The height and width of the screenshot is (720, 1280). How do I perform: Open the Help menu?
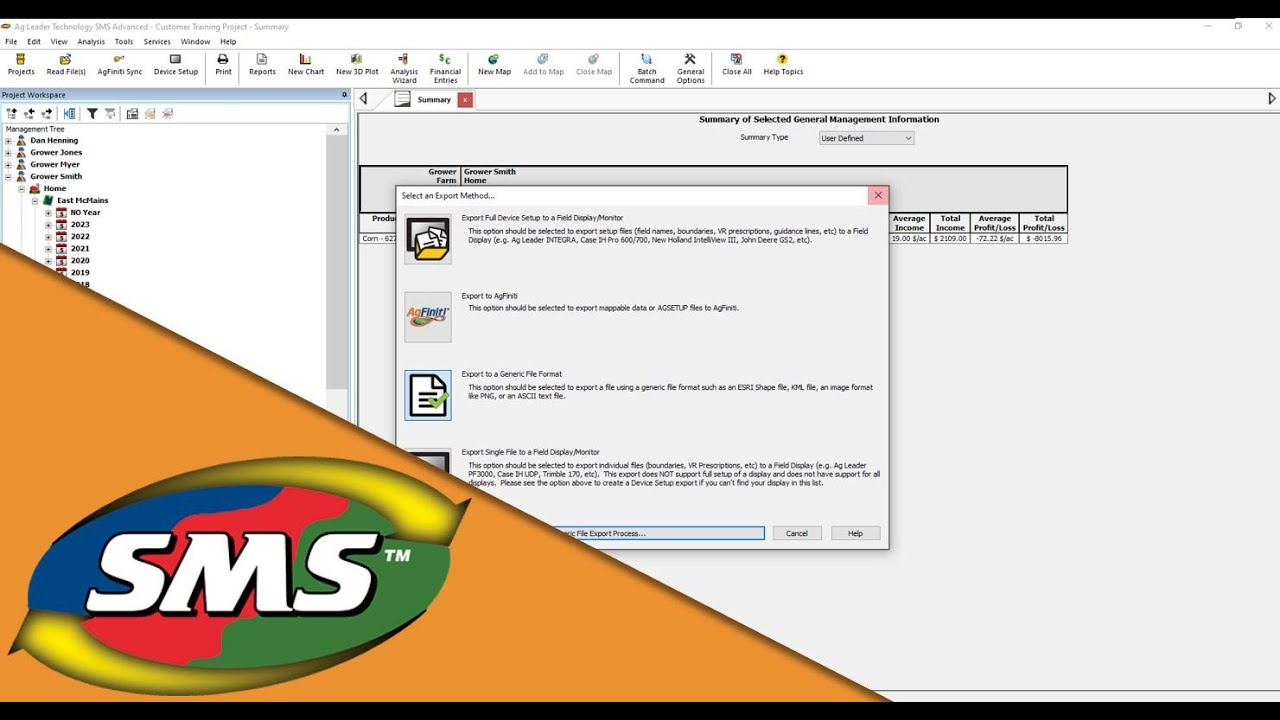click(228, 42)
